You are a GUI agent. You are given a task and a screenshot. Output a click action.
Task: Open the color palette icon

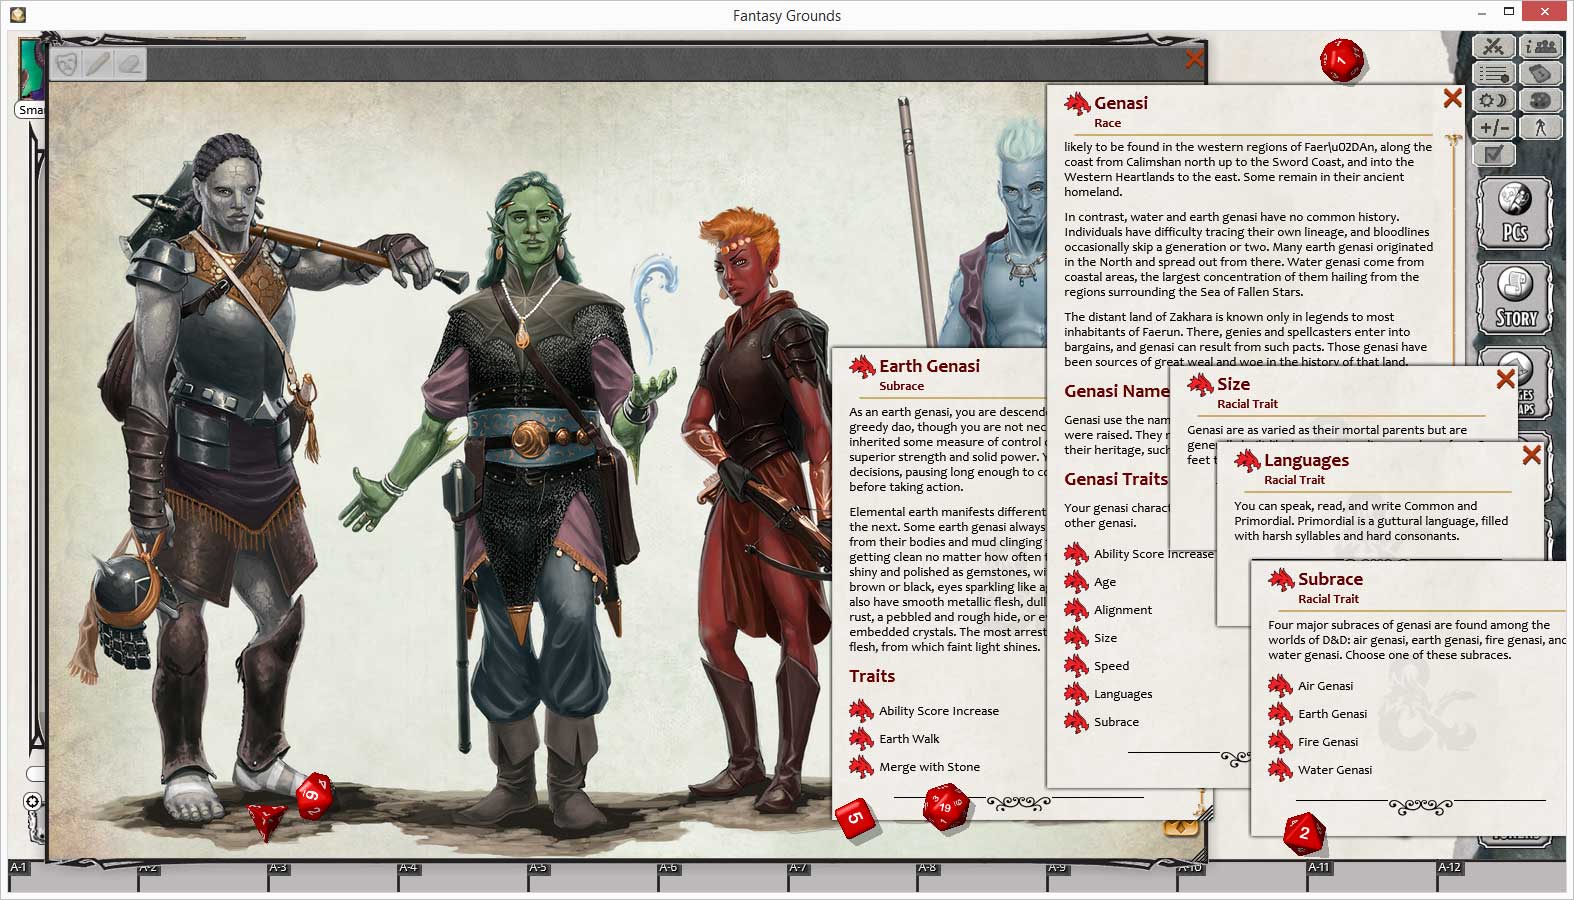(1540, 101)
